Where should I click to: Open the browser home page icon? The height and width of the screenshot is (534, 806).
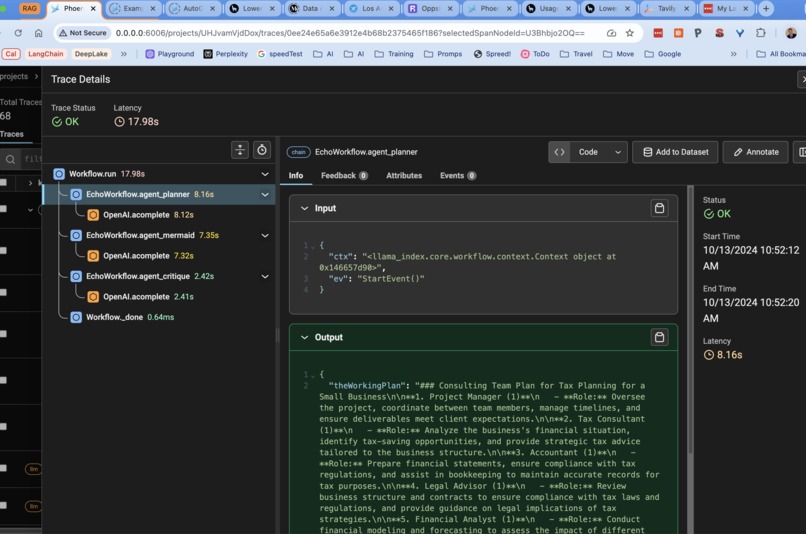click(39, 33)
